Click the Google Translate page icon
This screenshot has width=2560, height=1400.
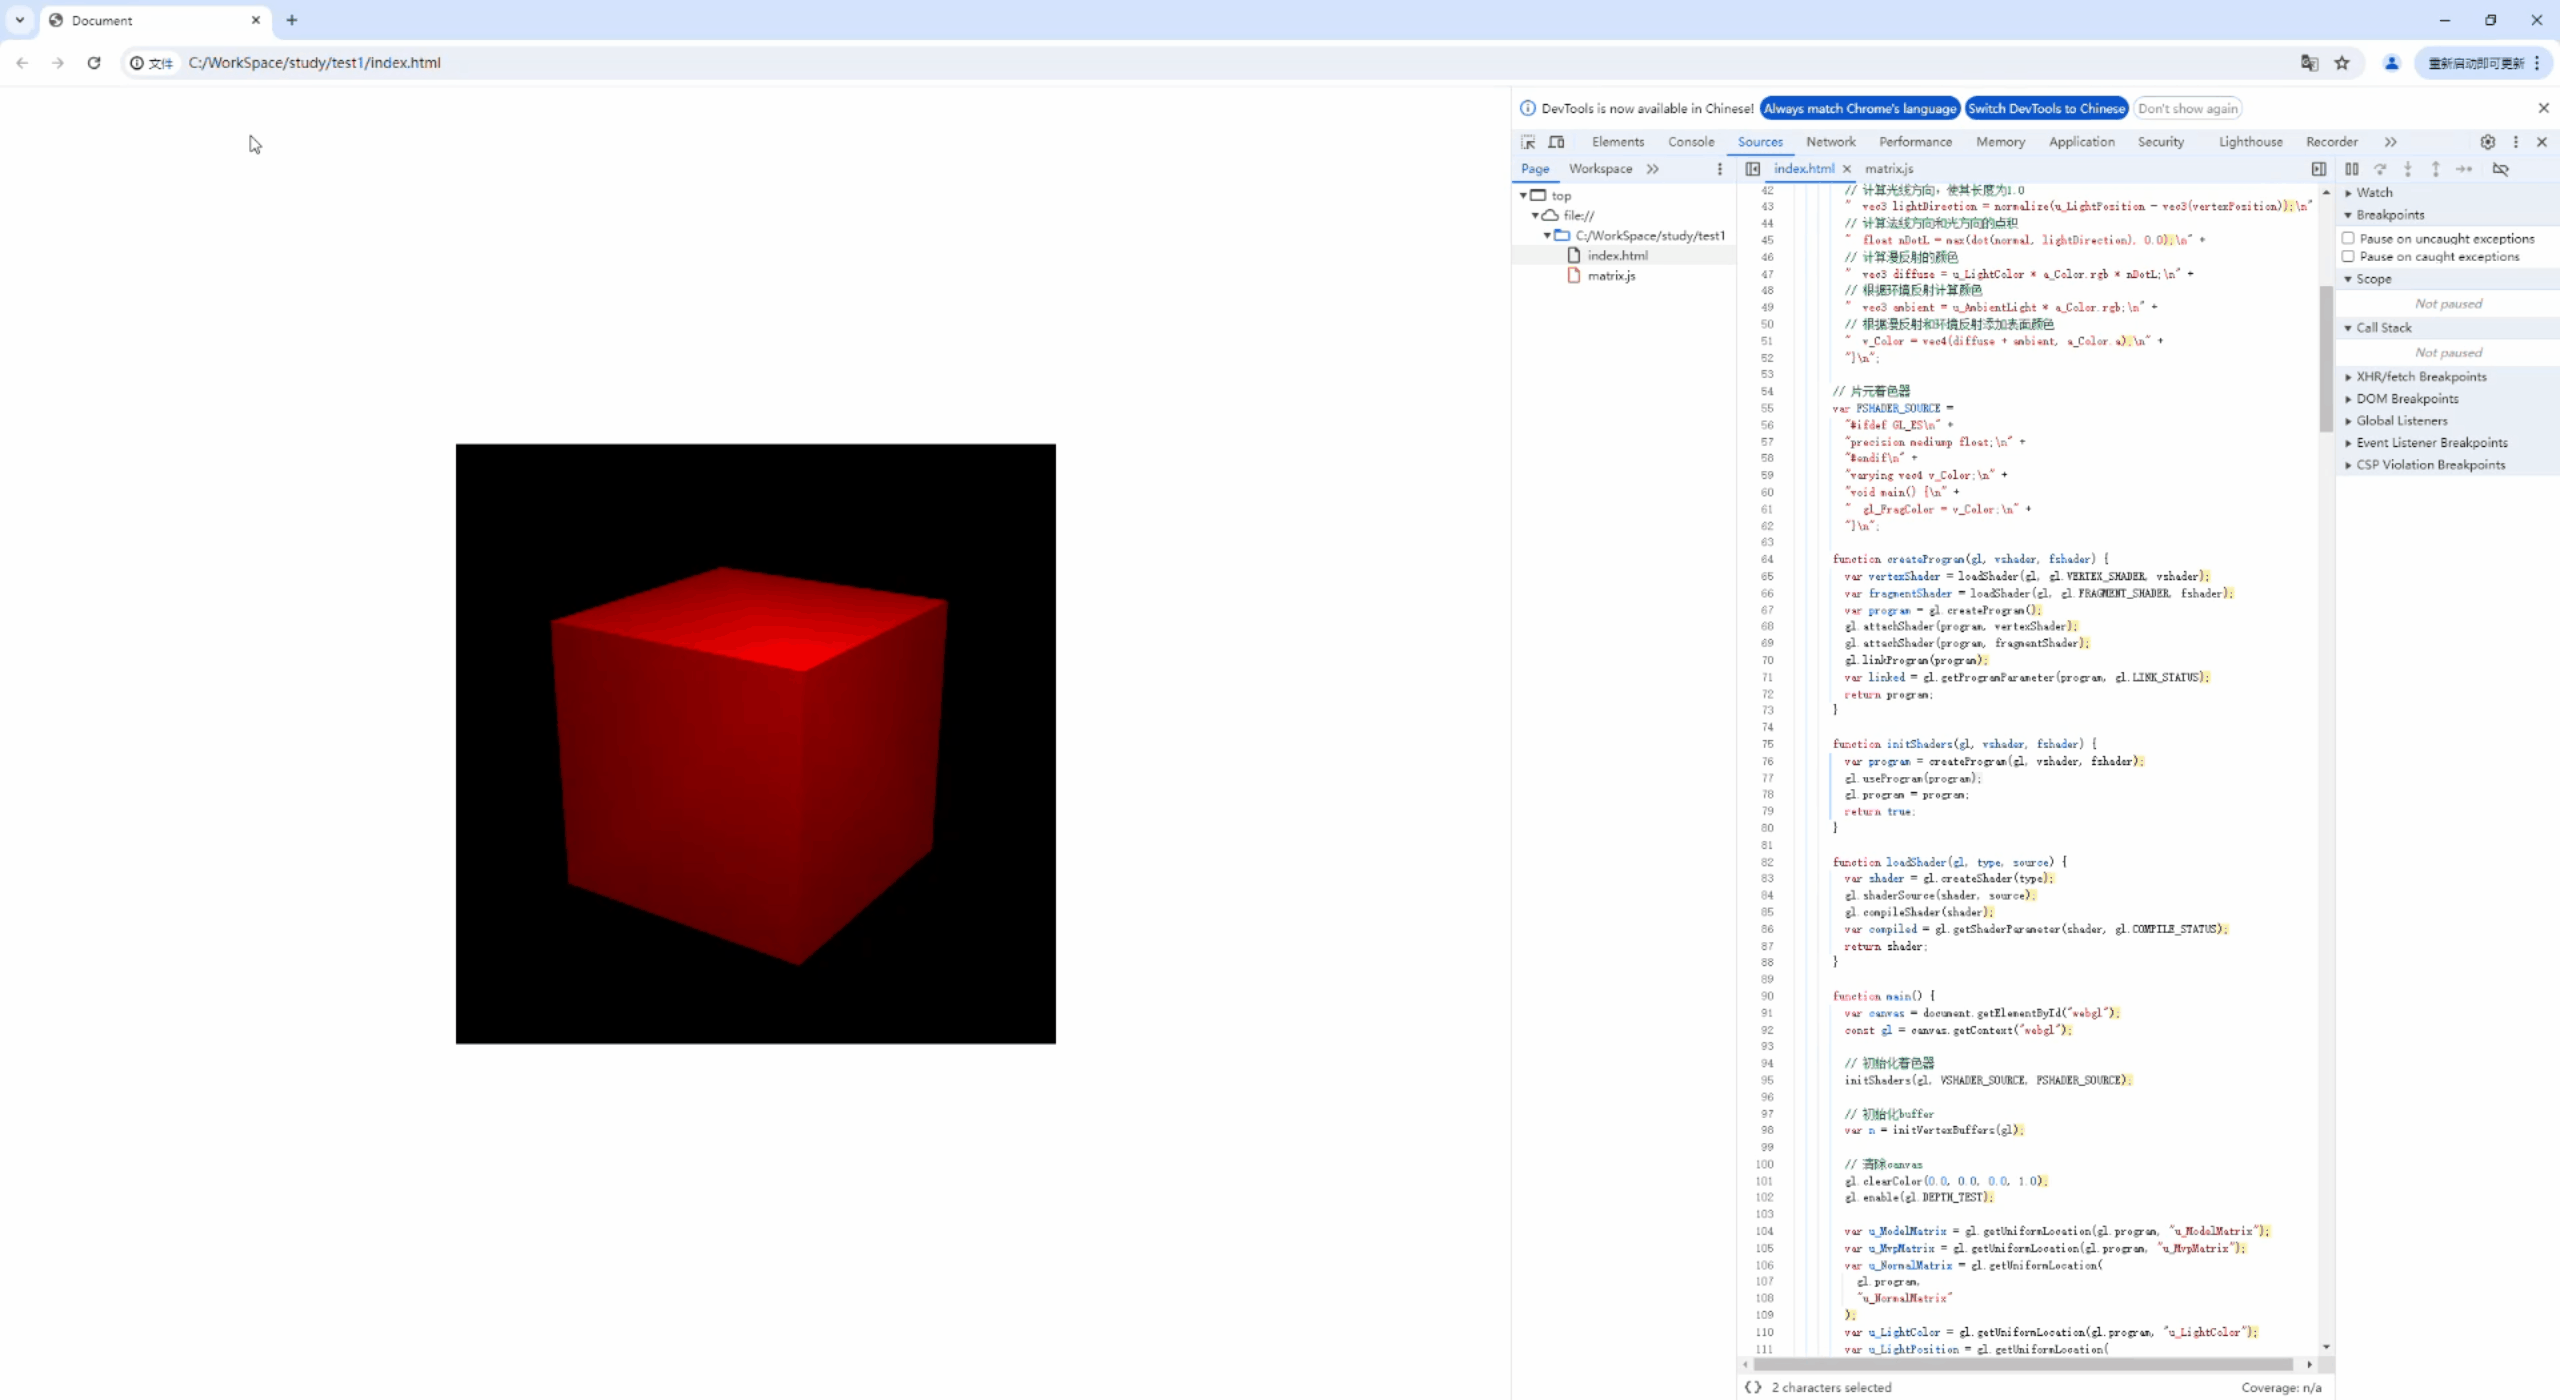(x=2309, y=63)
